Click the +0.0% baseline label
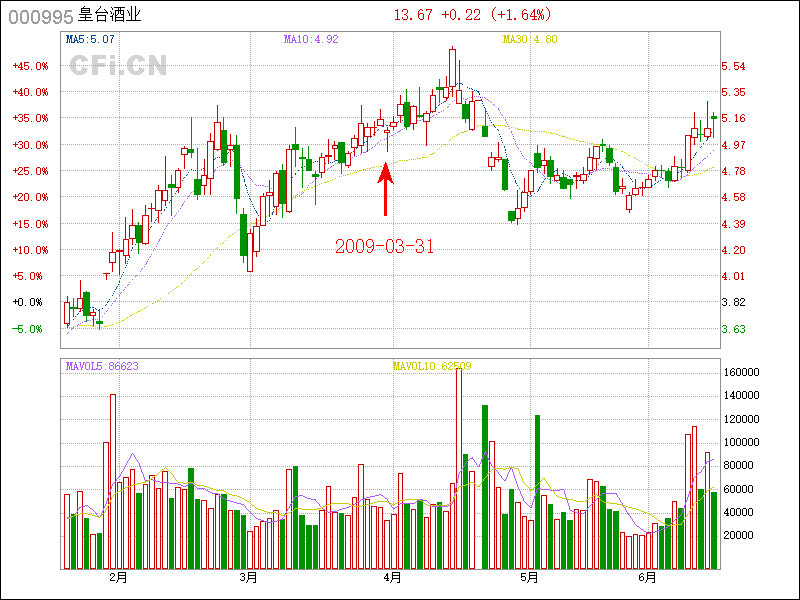Image resolution: width=800 pixels, height=600 pixels. [x=28, y=302]
